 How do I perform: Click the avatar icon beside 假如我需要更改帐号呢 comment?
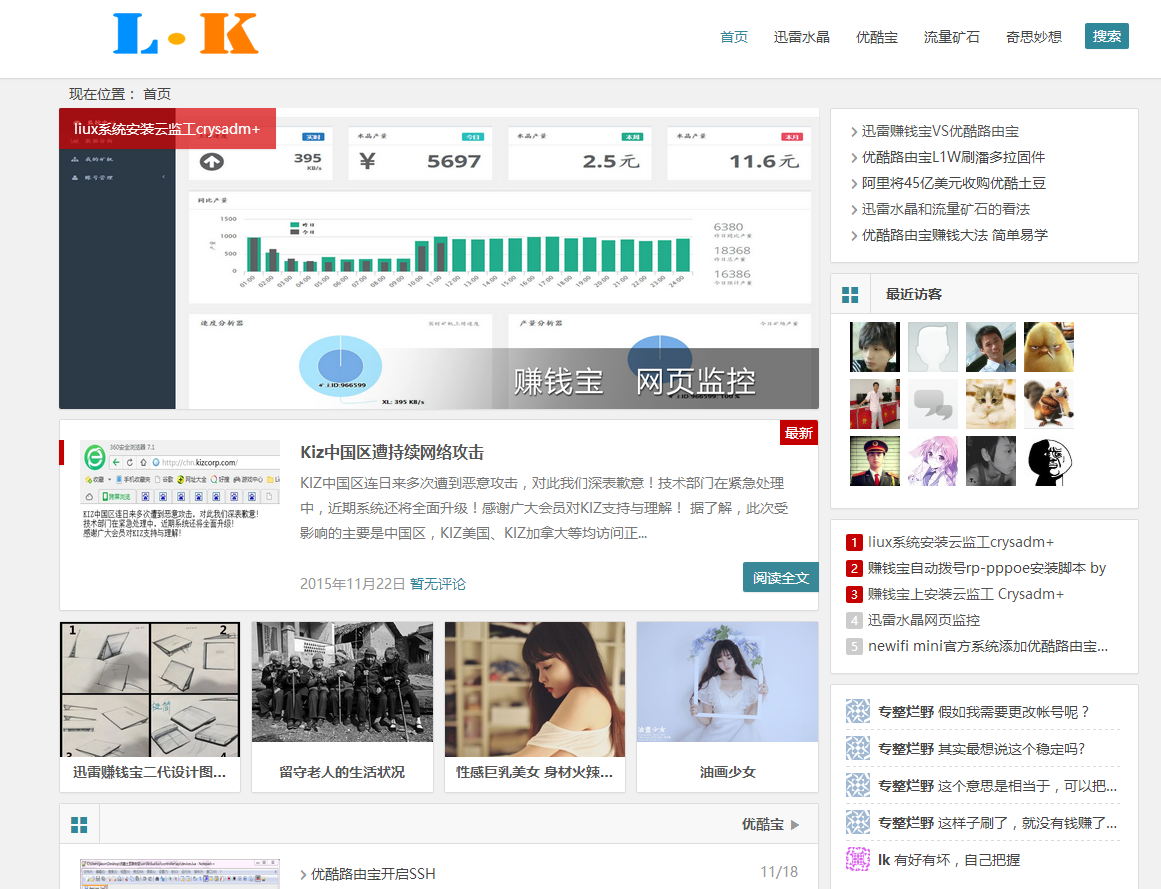(x=857, y=711)
